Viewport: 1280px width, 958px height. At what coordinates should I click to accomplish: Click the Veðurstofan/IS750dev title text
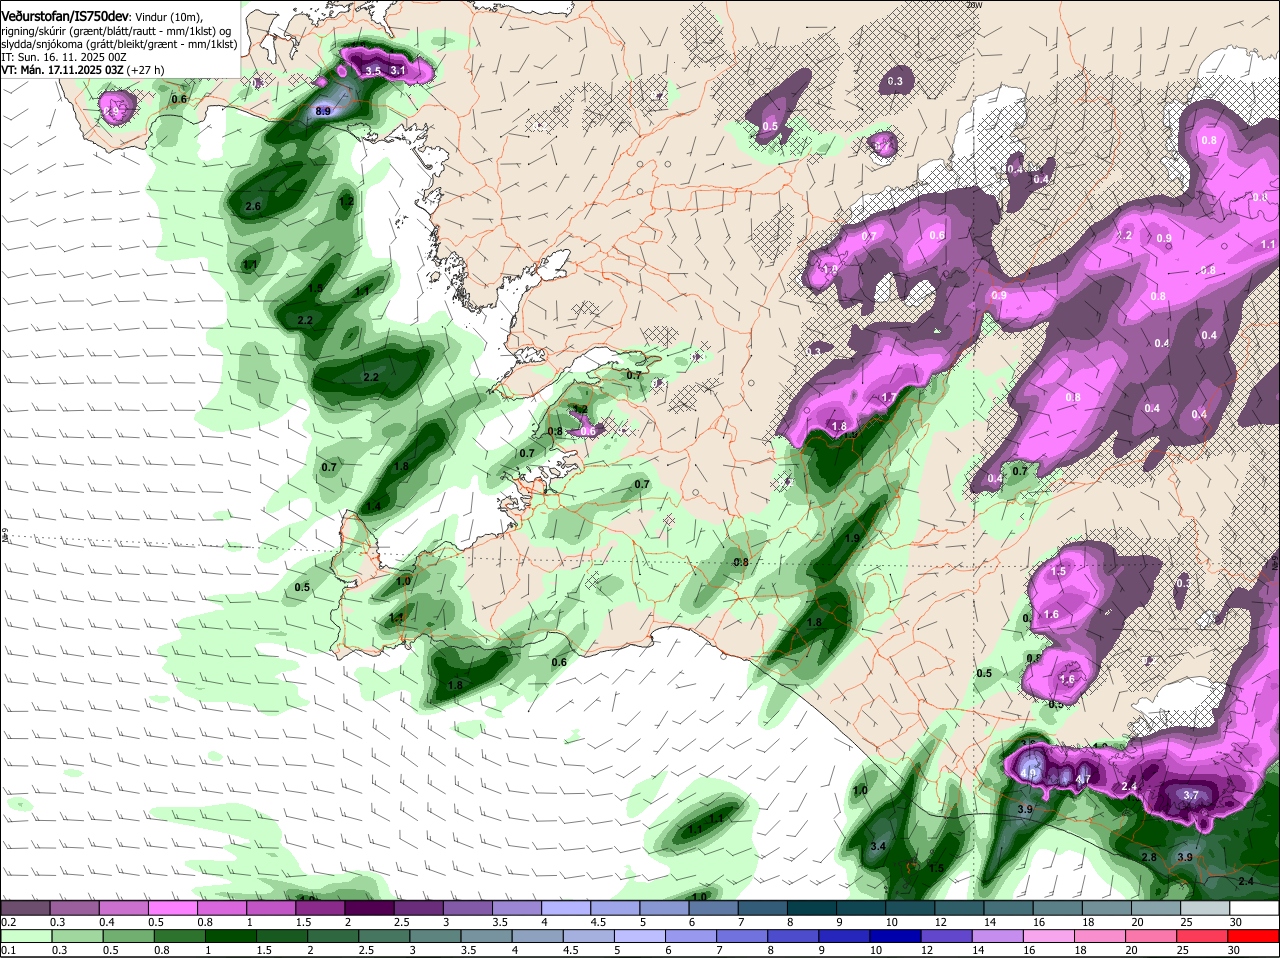click(65, 16)
